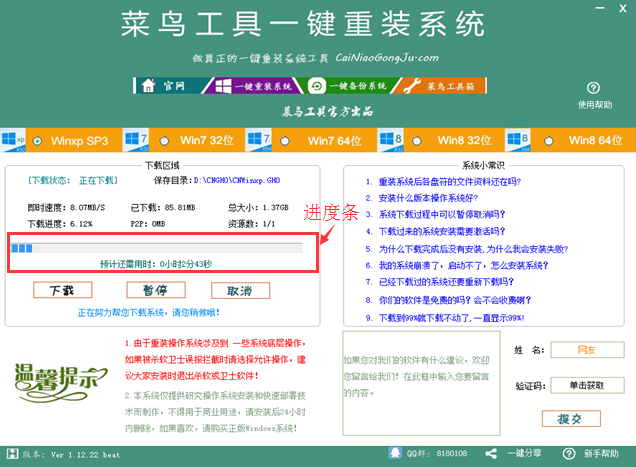
Task: Click the 下载 button
Action: coord(62,290)
